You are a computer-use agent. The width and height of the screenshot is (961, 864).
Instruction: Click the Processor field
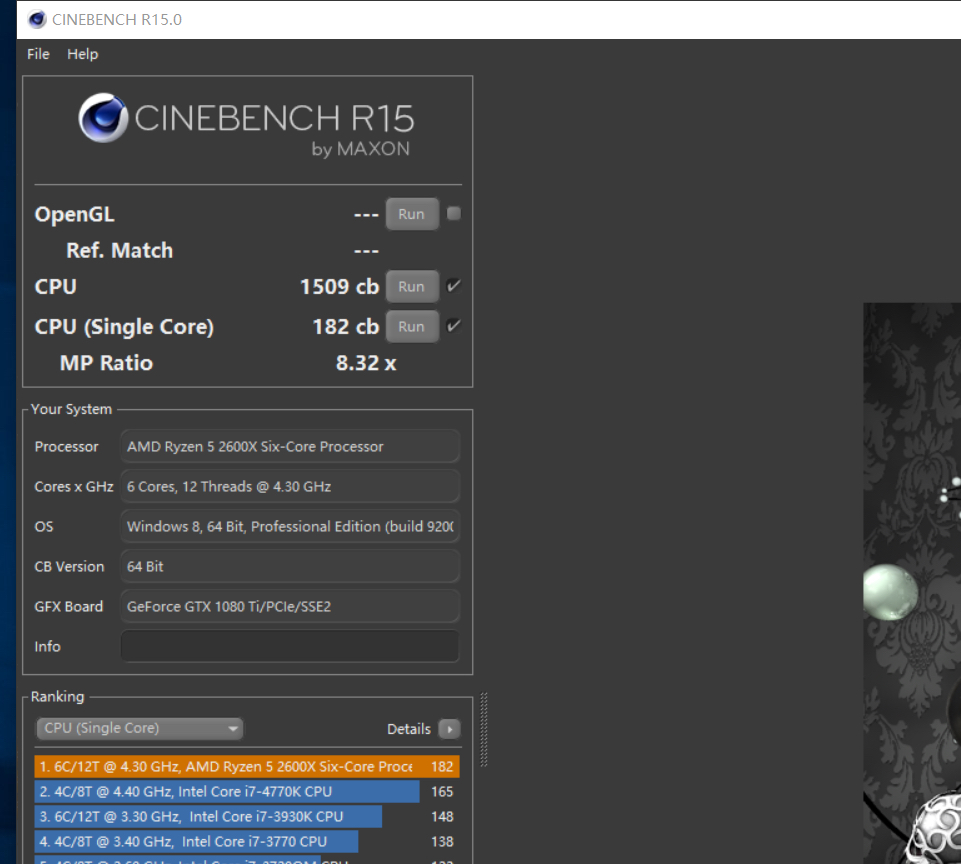[290, 447]
